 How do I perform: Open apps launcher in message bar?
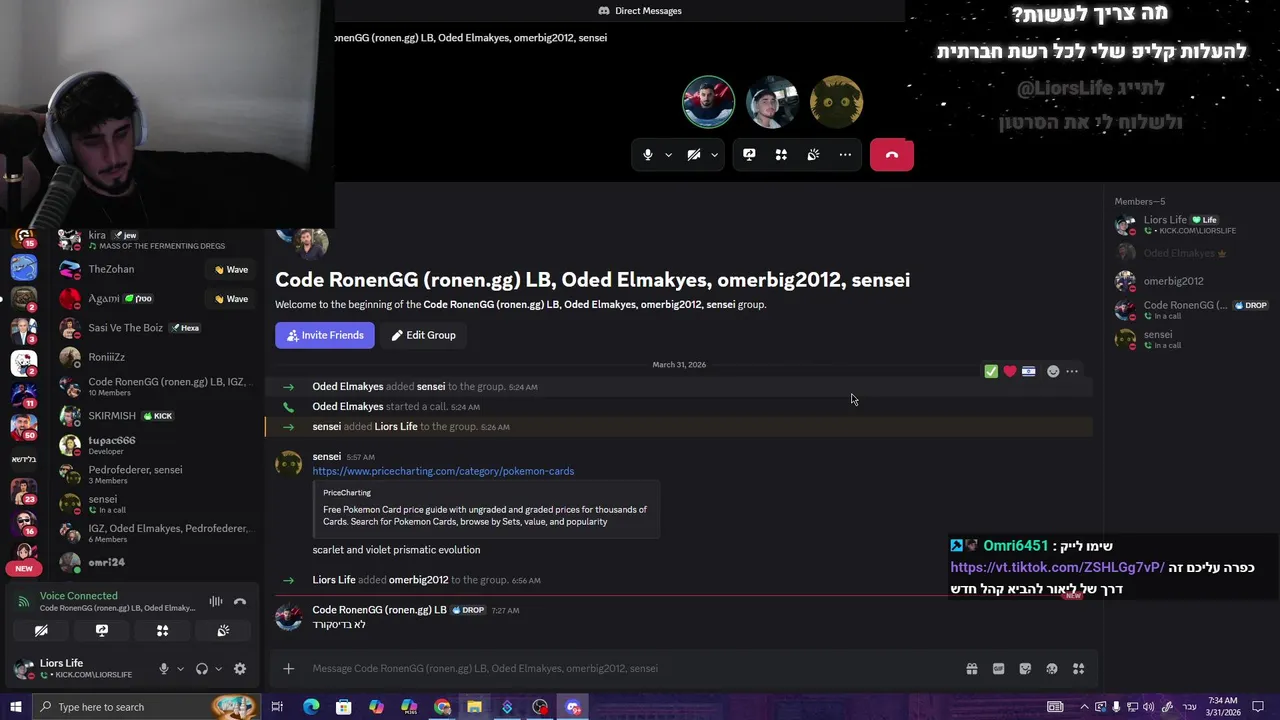(x=1078, y=669)
